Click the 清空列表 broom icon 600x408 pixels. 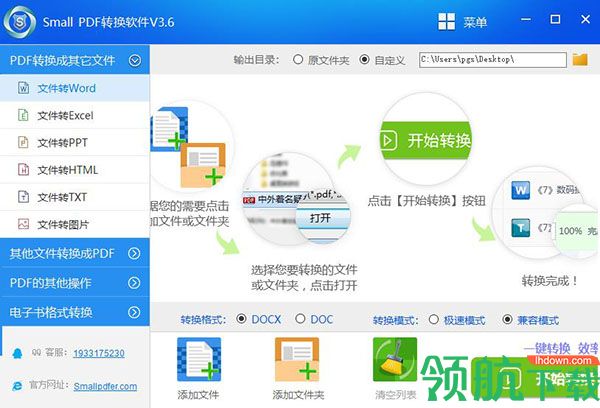point(395,359)
